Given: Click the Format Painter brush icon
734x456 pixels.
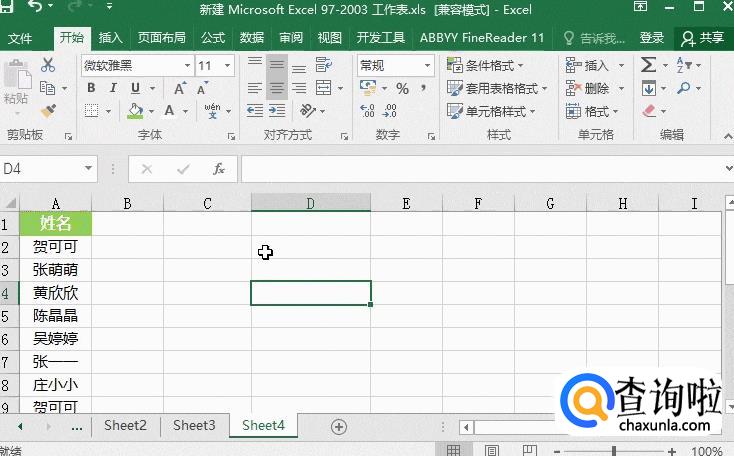Looking at the screenshot, I should click(x=47, y=111).
